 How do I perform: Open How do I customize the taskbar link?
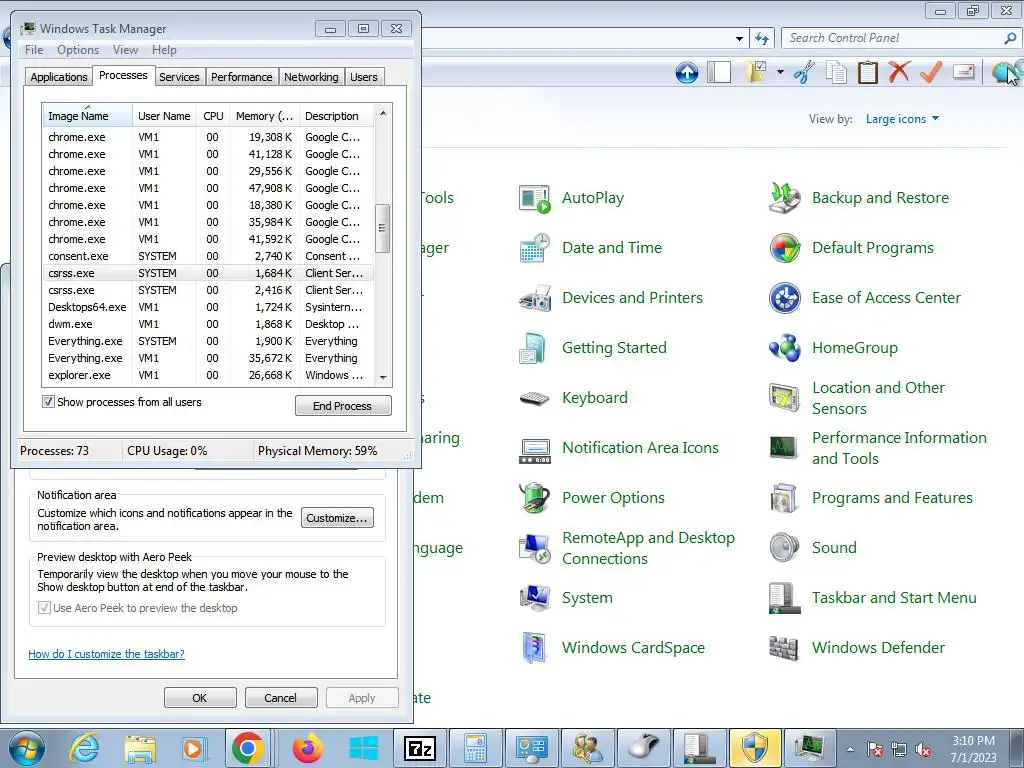[106, 654]
